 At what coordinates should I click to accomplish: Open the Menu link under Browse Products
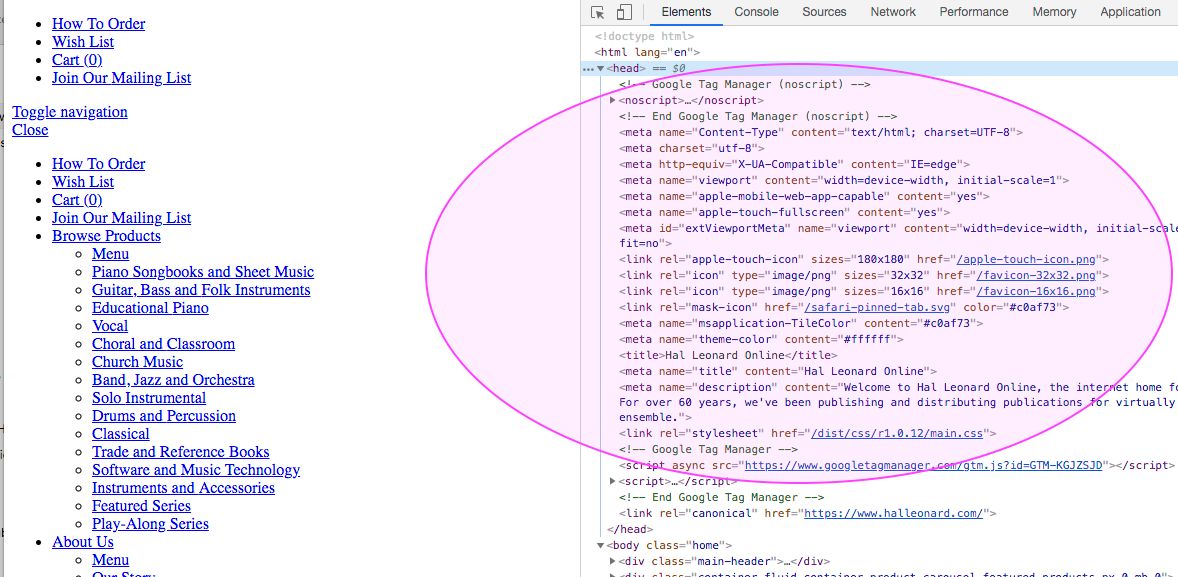[x=110, y=254]
